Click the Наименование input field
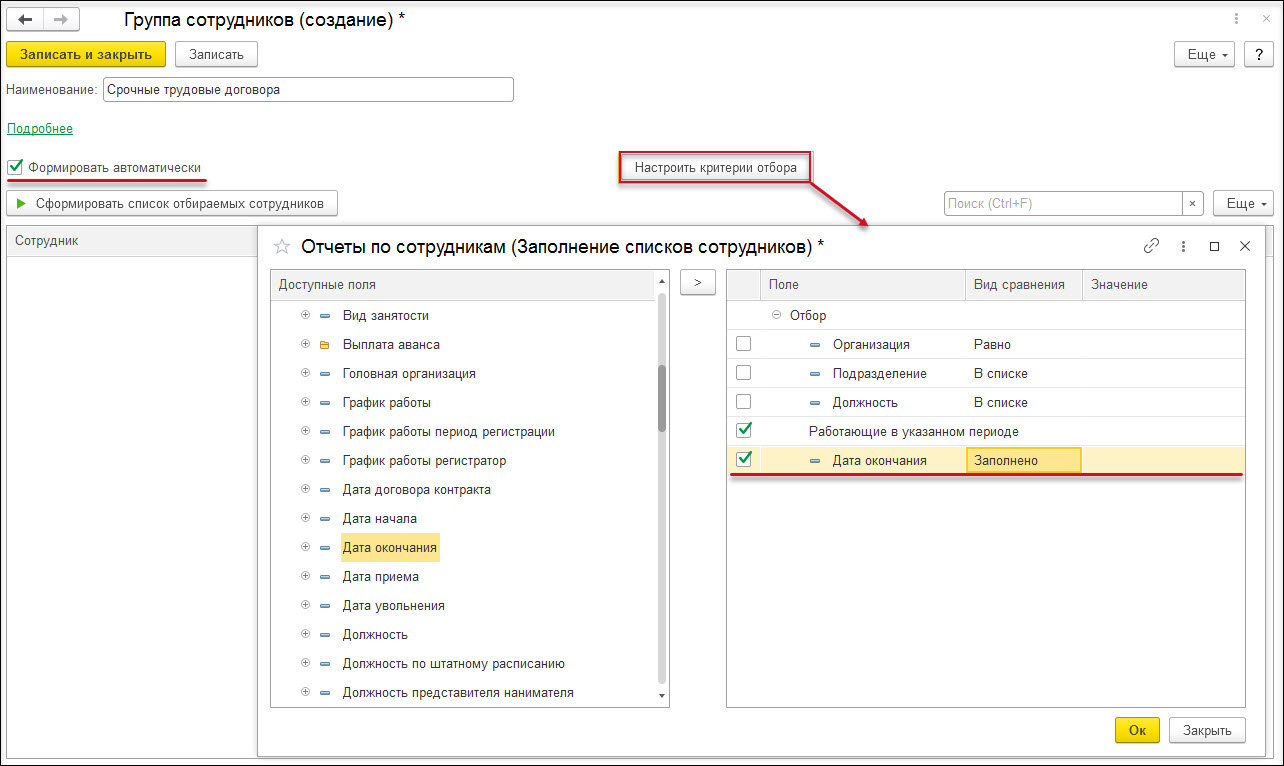This screenshot has width=1284, height=766. point(308,90)
